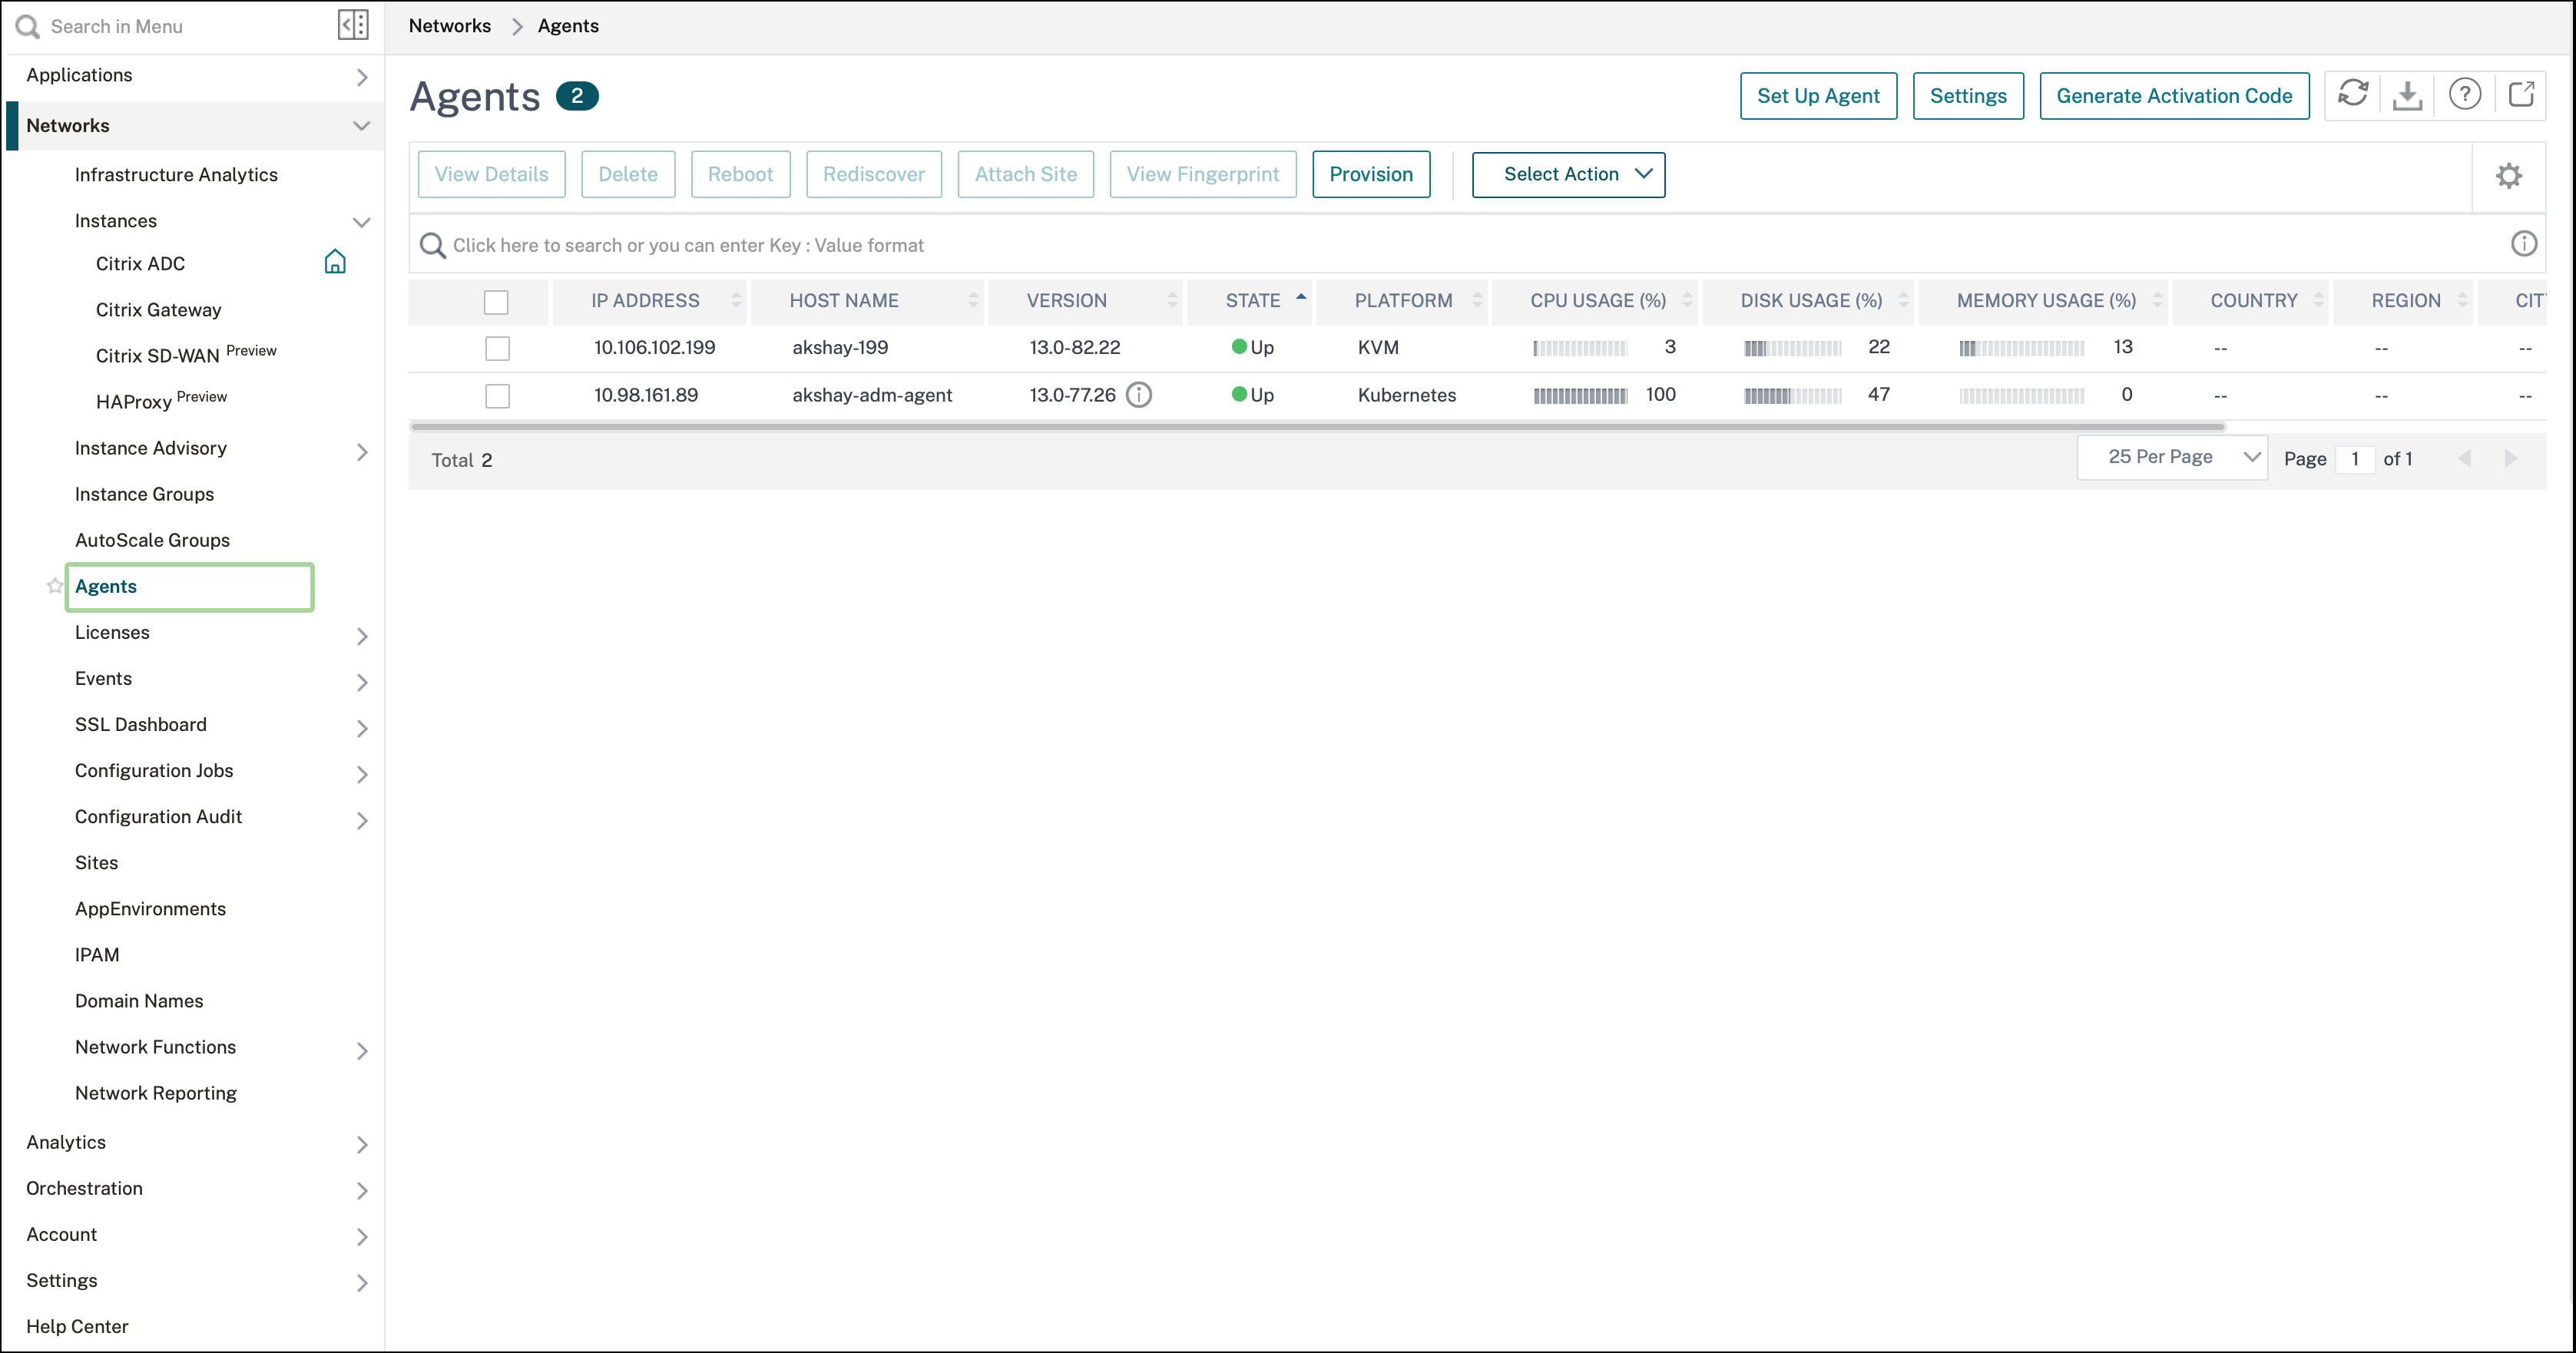This screenshot has height=1353, width=2576.
Task: Show version info icon for 13.0-77.26
Action: [x=1139, y=395]
